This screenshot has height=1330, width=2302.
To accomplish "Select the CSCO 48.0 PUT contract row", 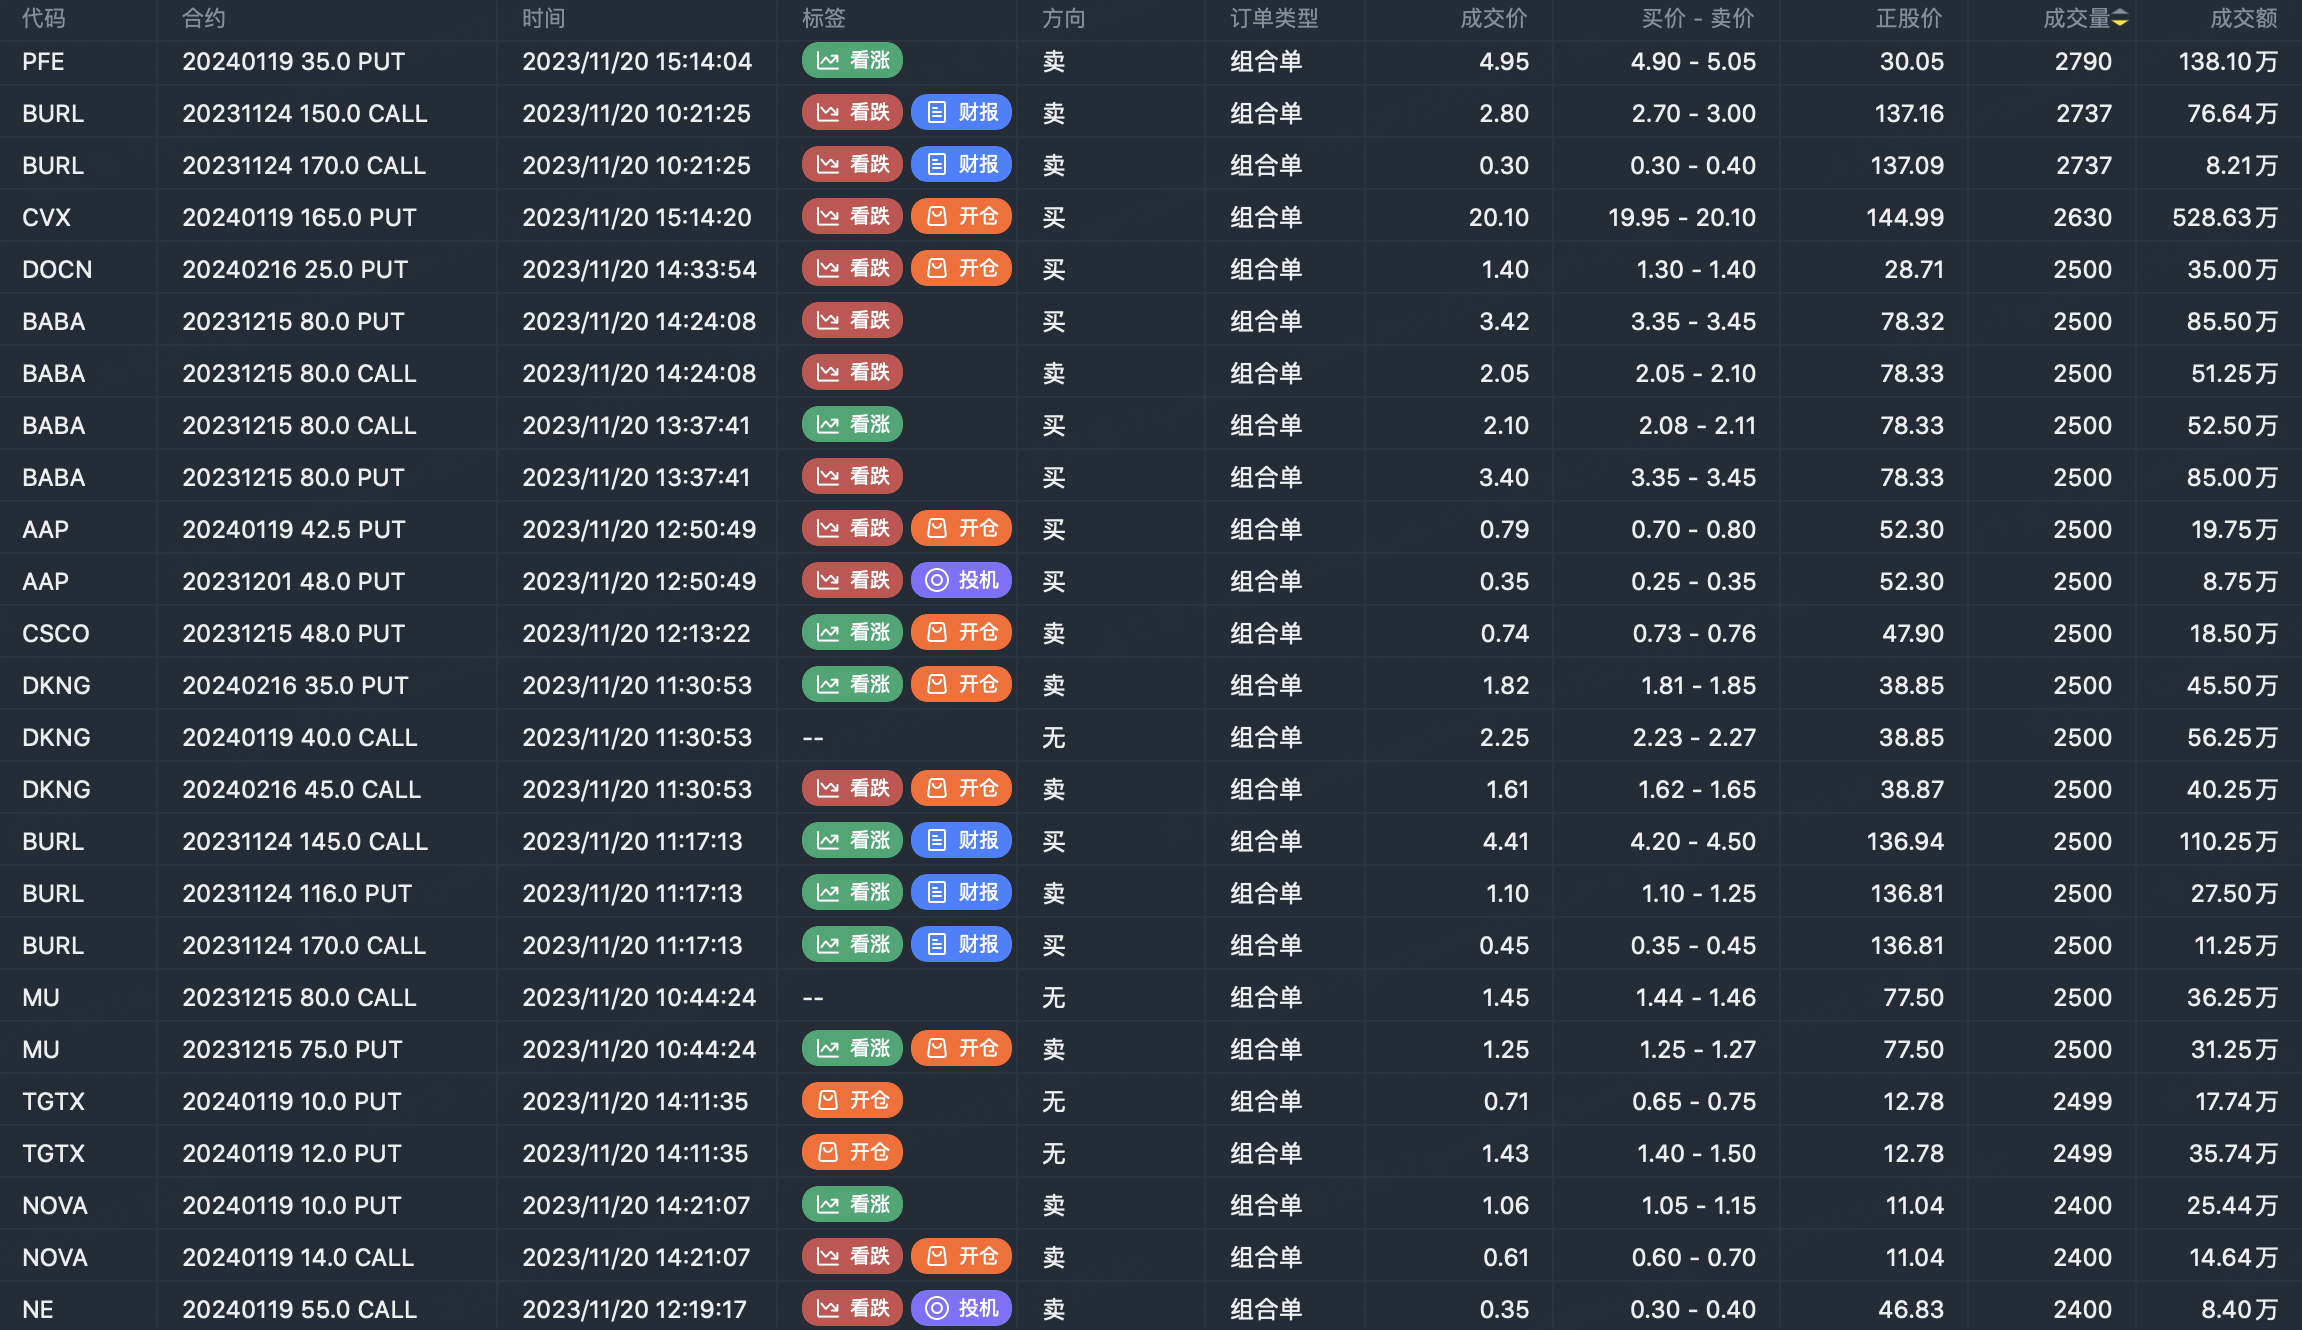I will coord(293,633).
